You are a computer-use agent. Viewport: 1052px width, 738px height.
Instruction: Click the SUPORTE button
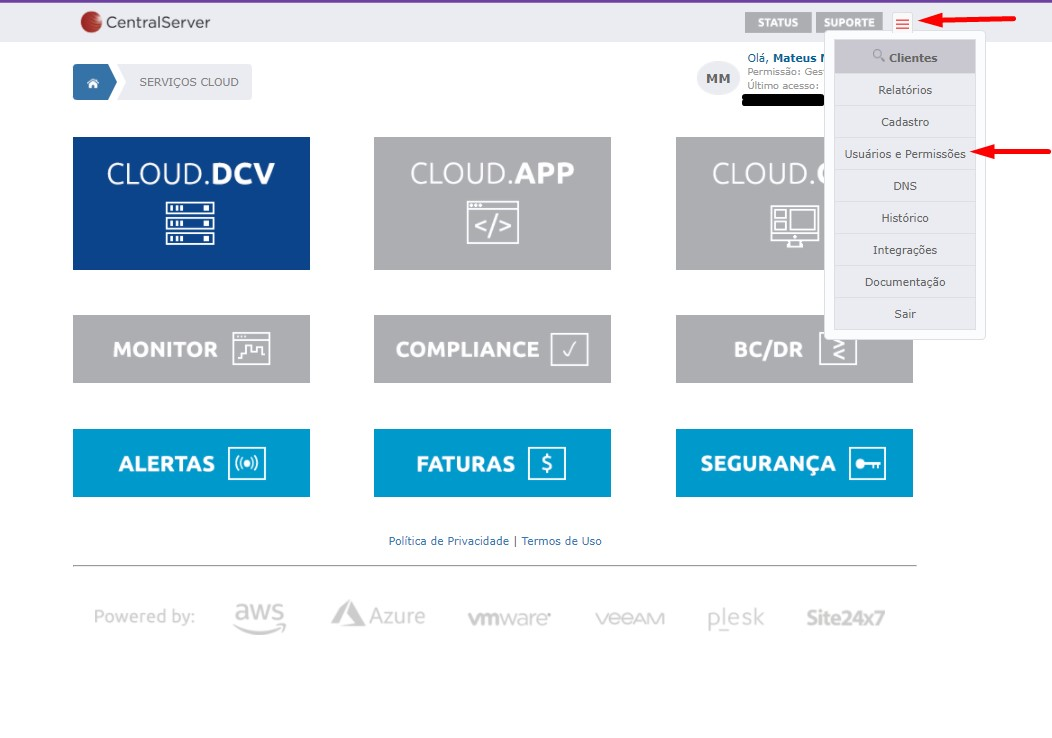(x=849, y=23)
